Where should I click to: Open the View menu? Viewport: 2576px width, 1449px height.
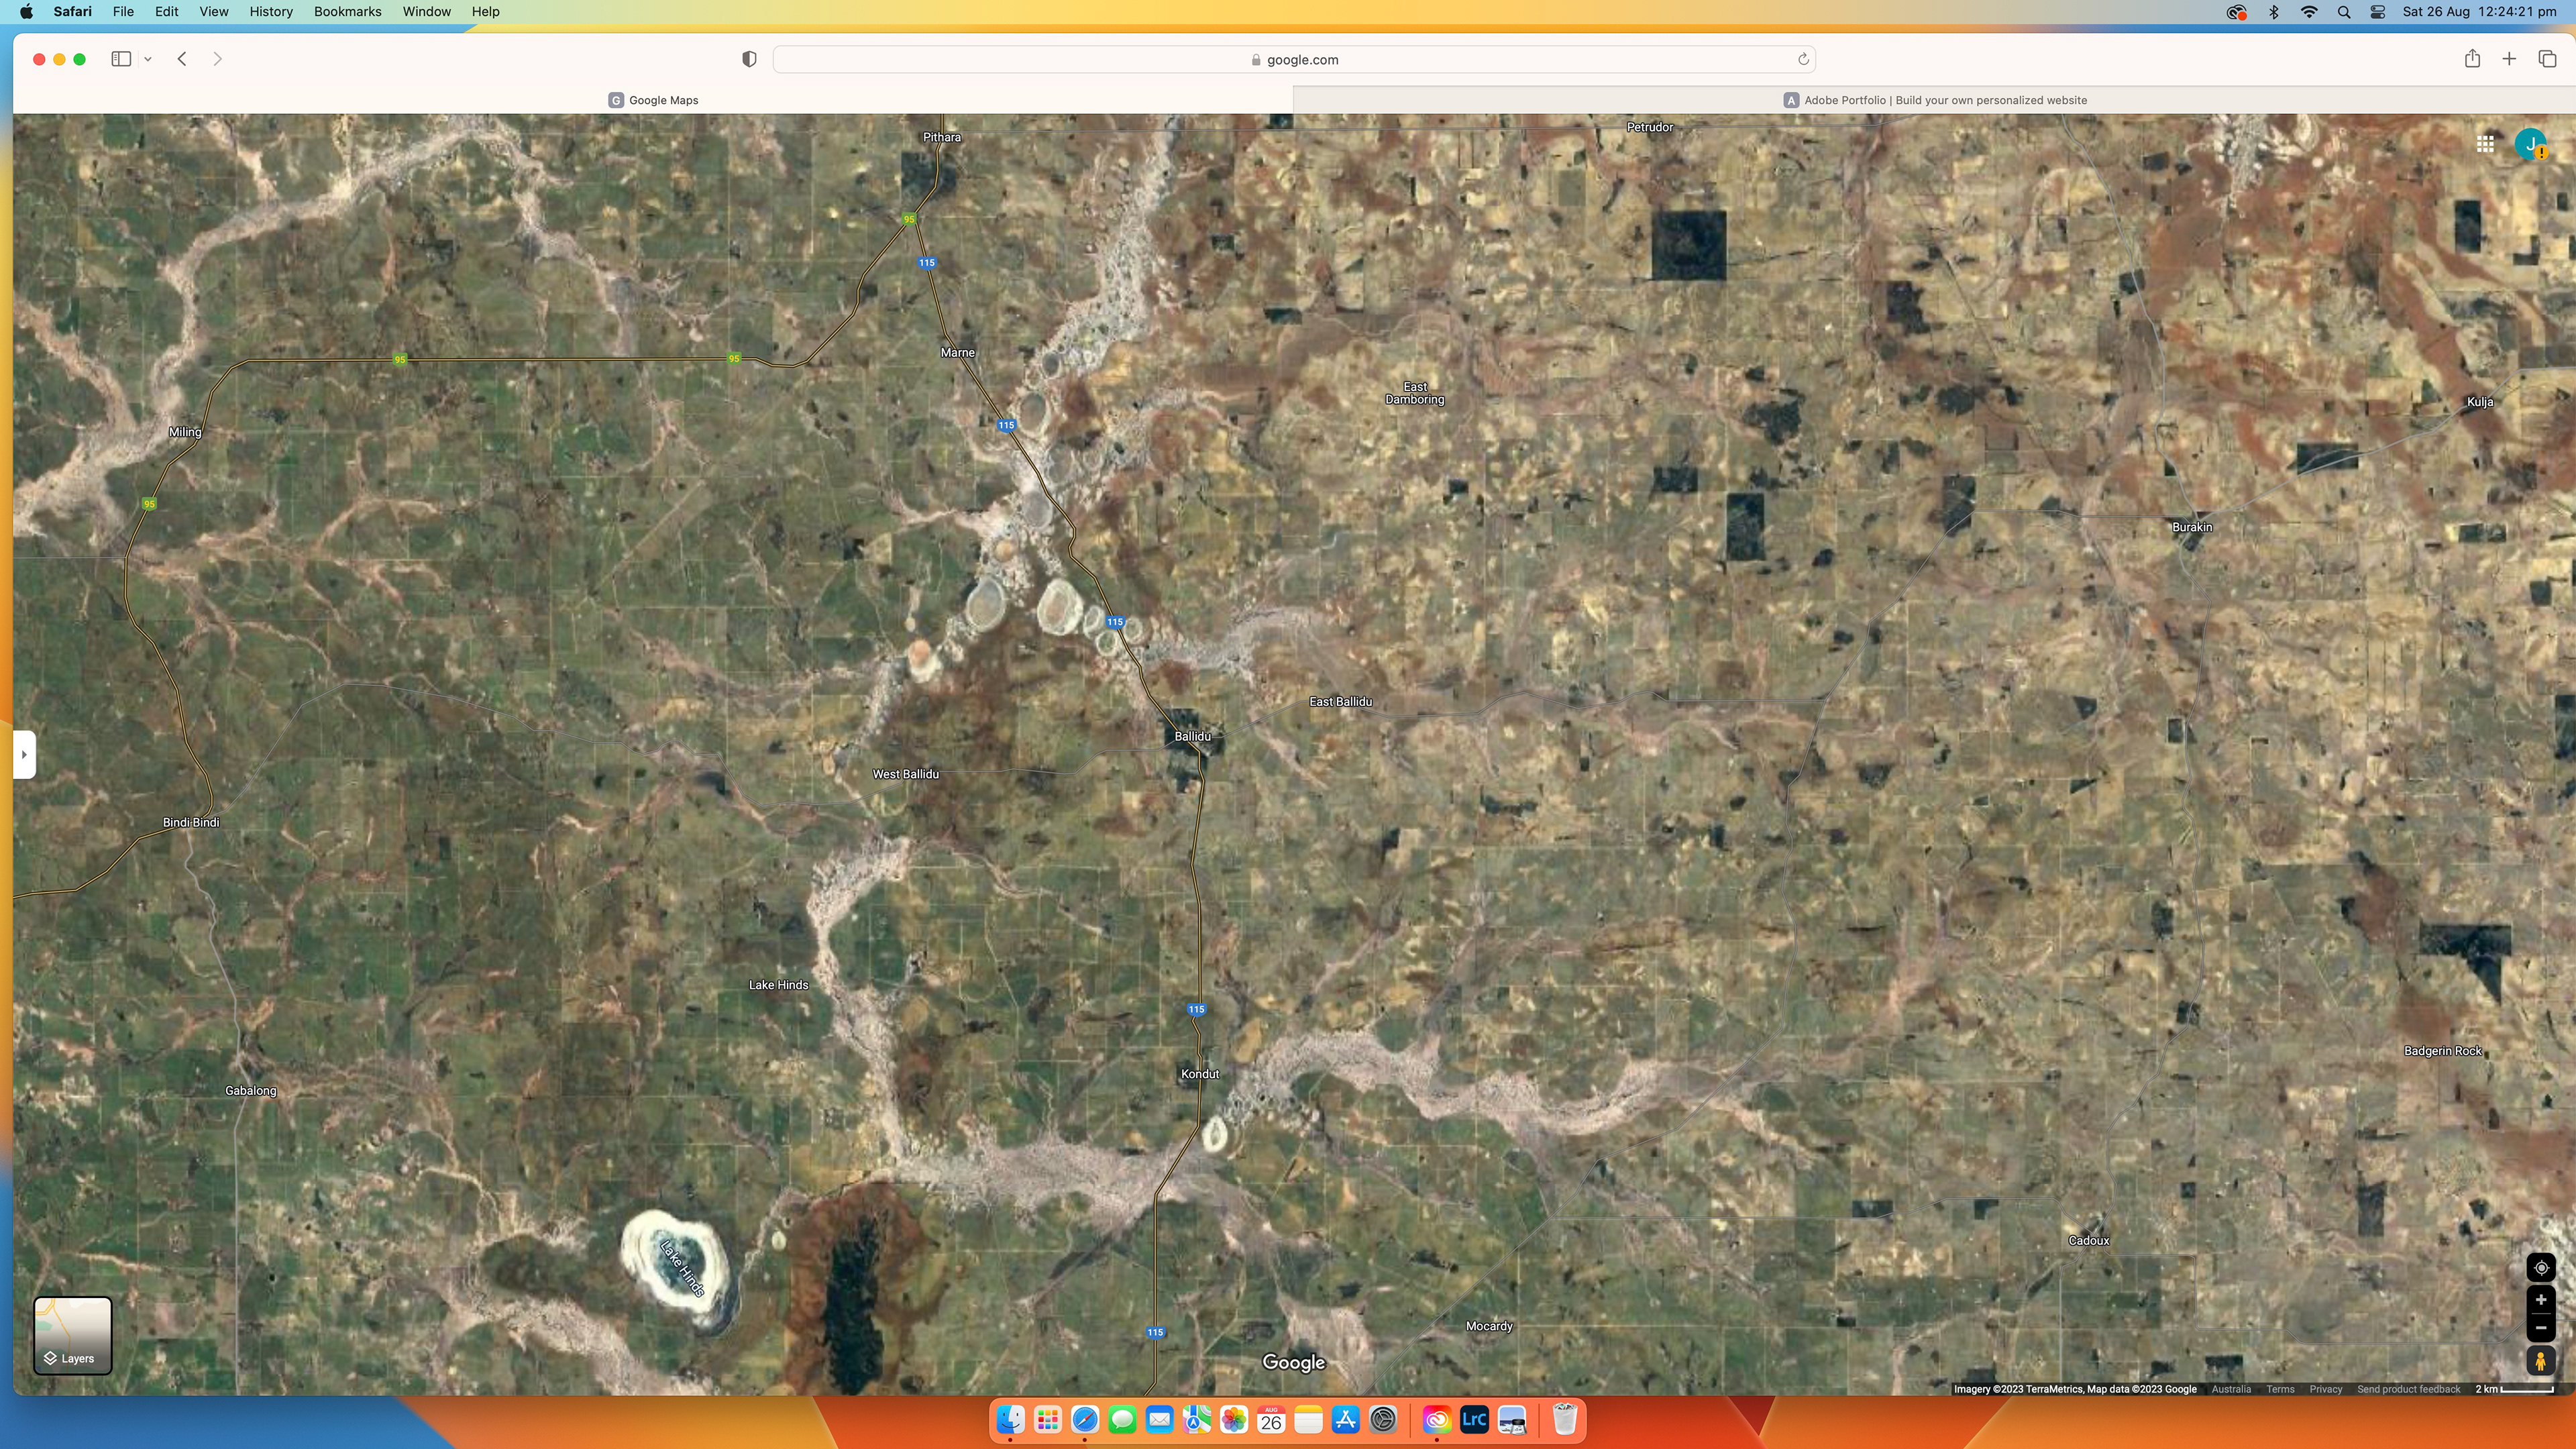click(214, 12)
